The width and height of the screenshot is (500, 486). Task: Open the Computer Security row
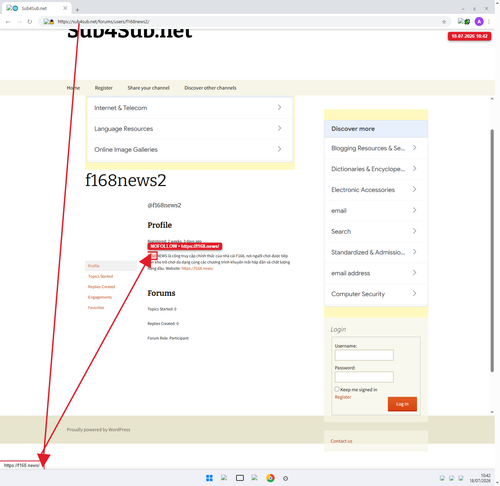376,294
